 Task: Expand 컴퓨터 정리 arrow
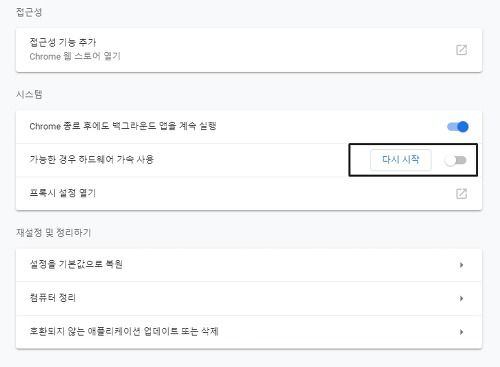[461, 298]
